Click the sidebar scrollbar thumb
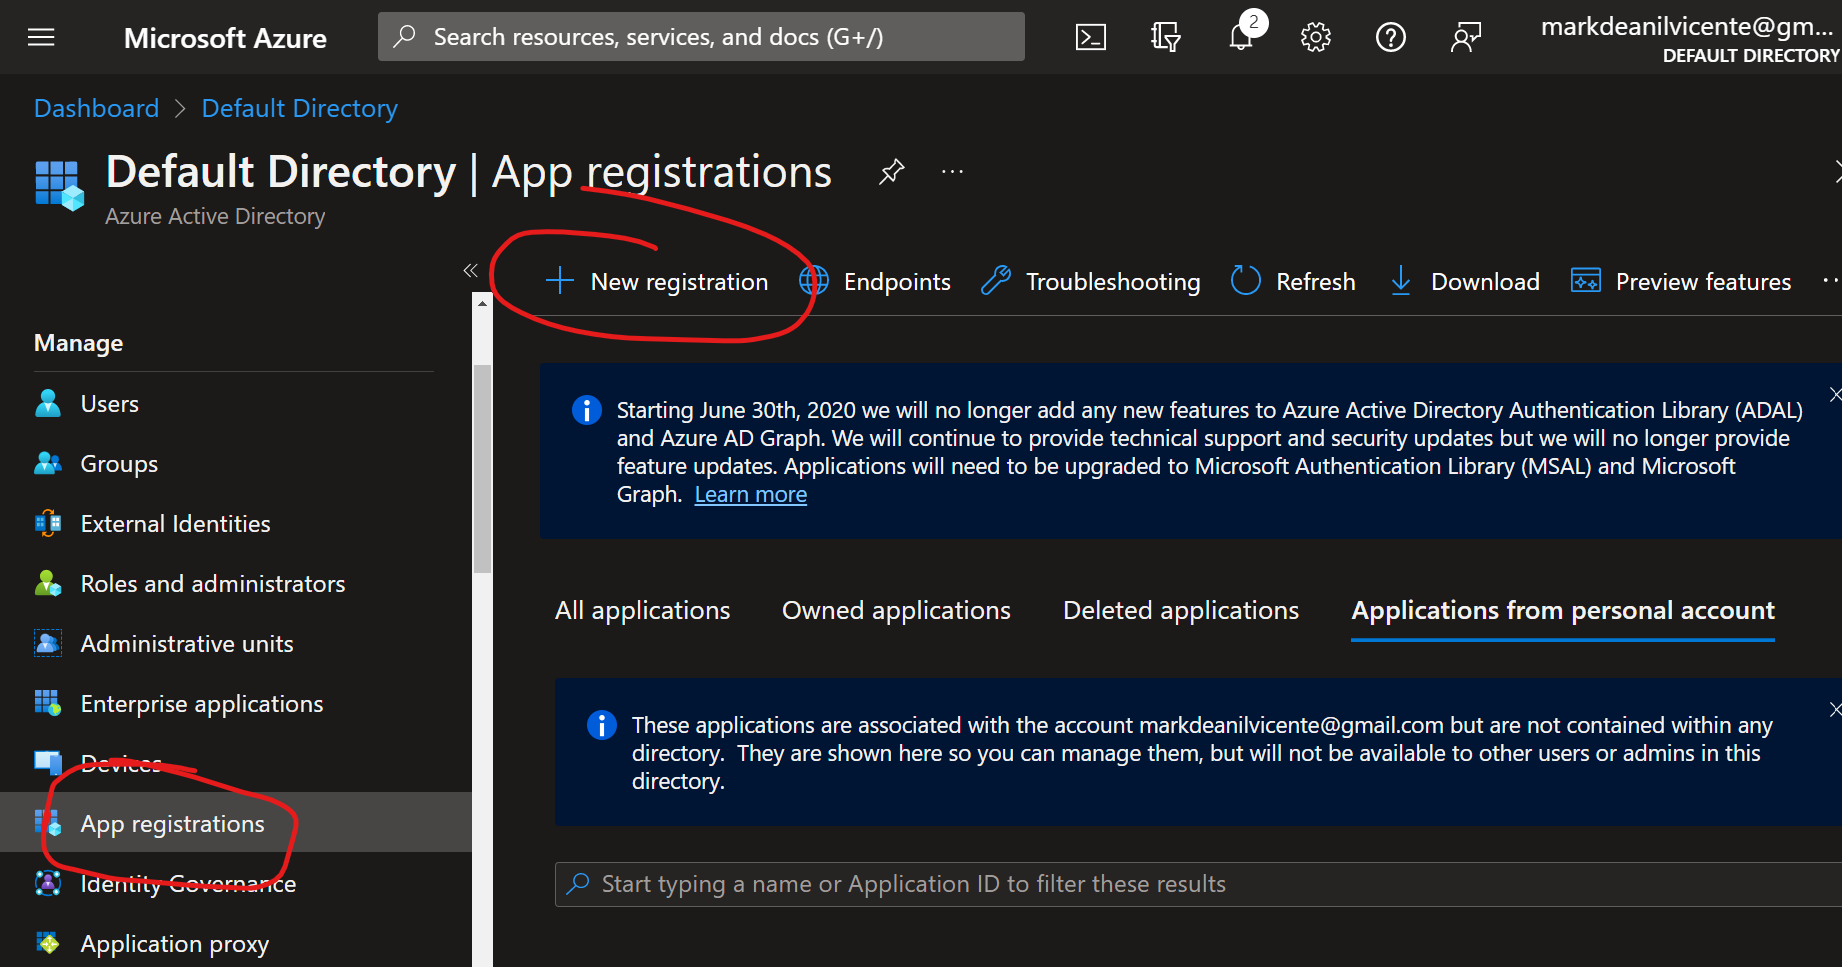 click(482, 468)
